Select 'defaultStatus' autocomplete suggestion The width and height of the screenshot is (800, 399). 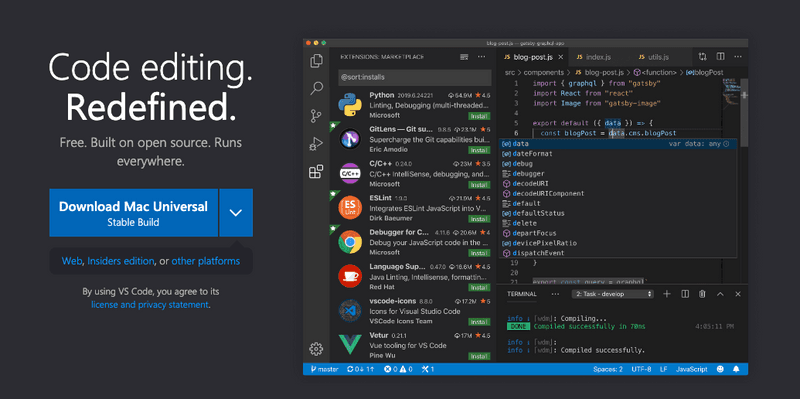(x=618, y=213)
